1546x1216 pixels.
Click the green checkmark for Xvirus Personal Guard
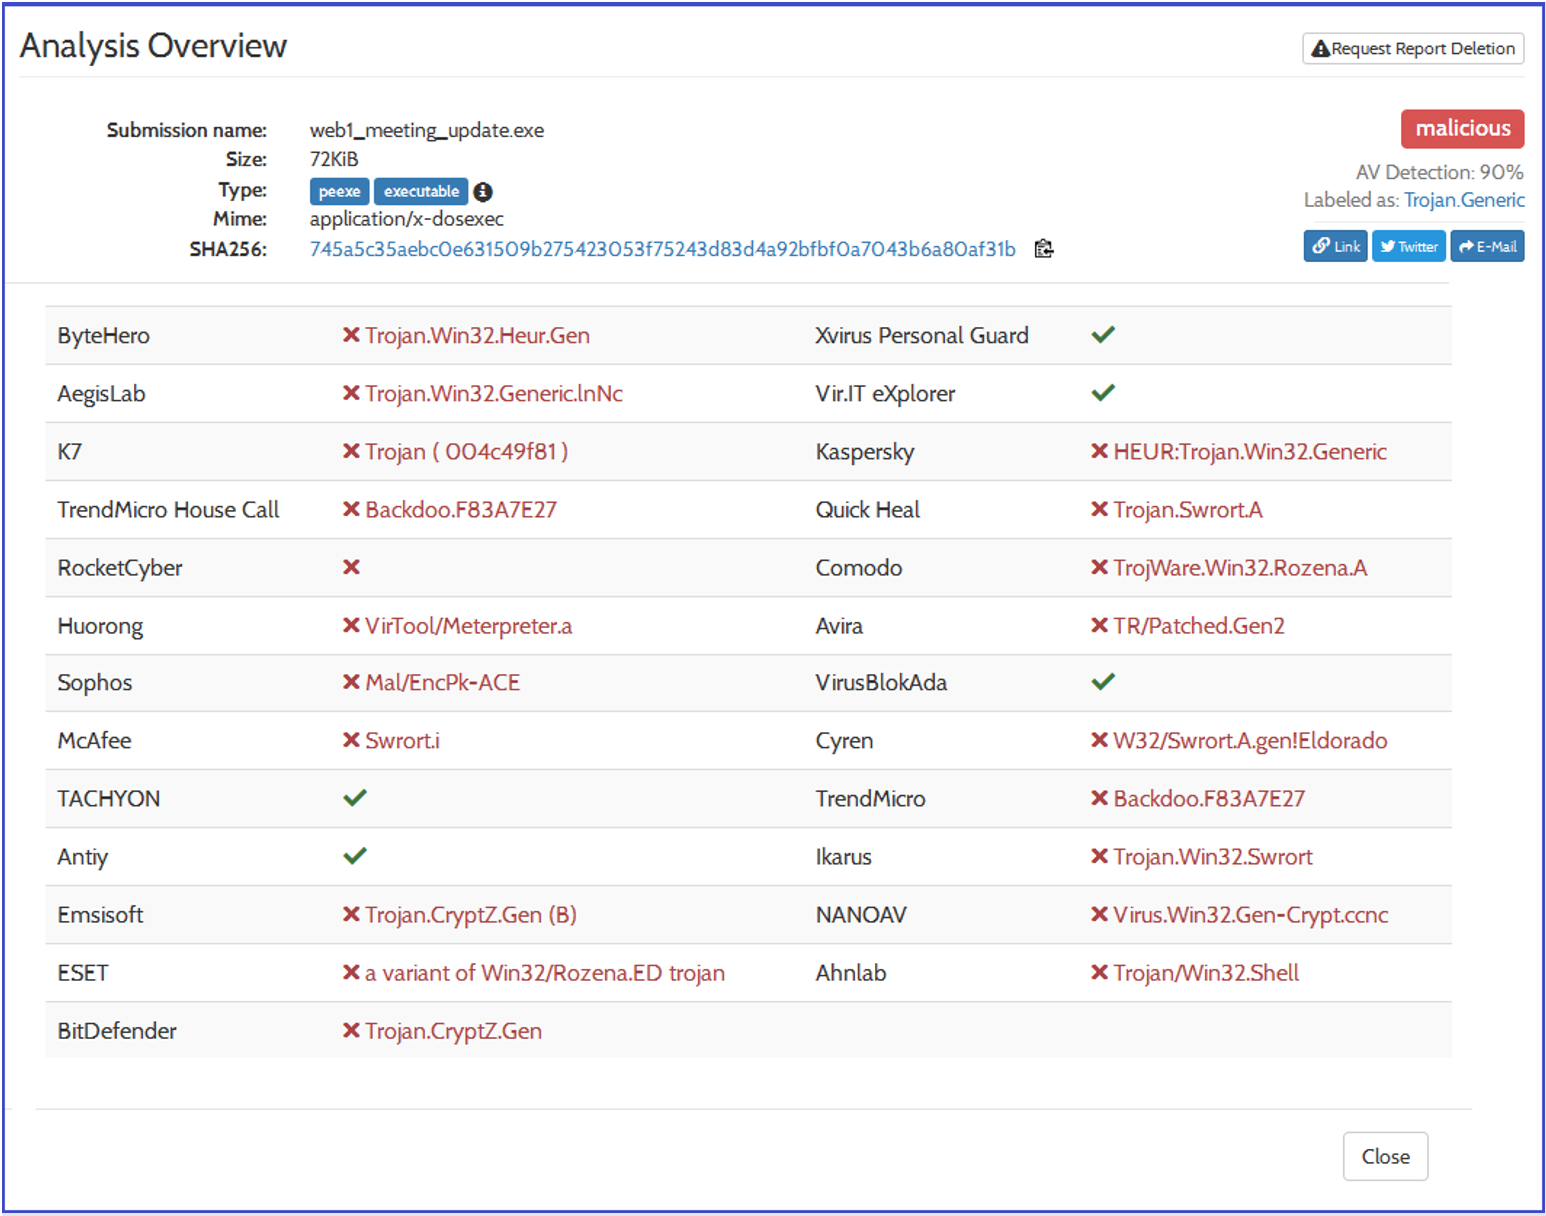1103,335
